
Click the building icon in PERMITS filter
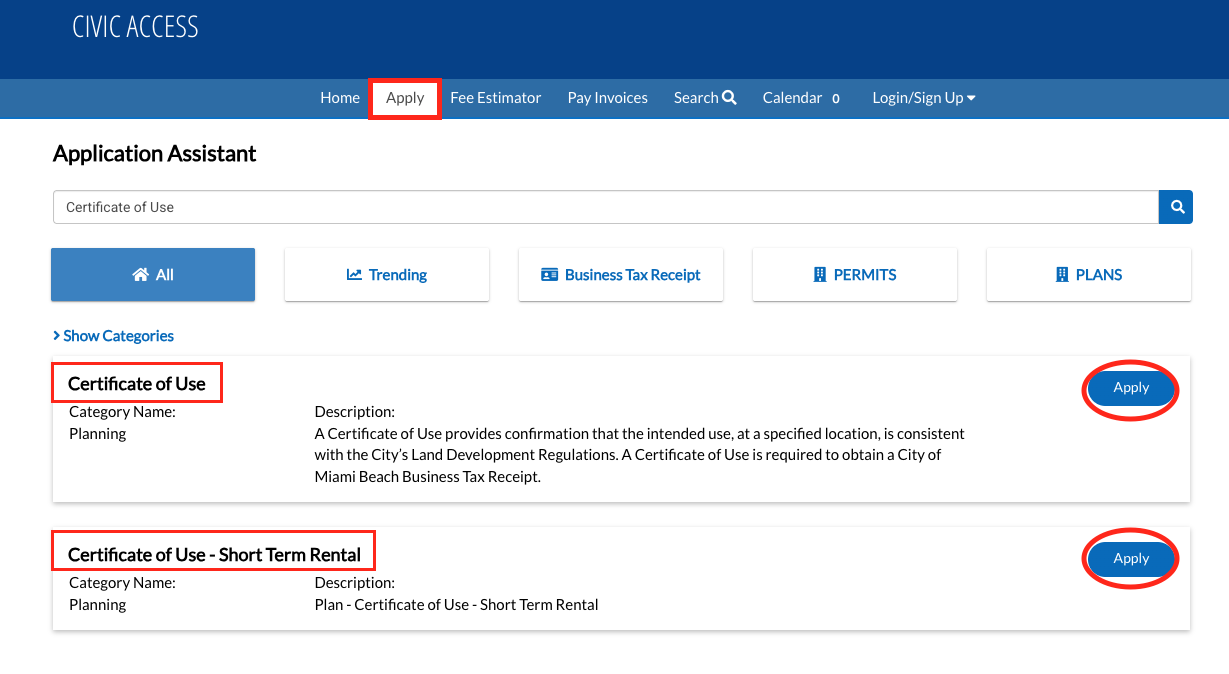point(820,275)
